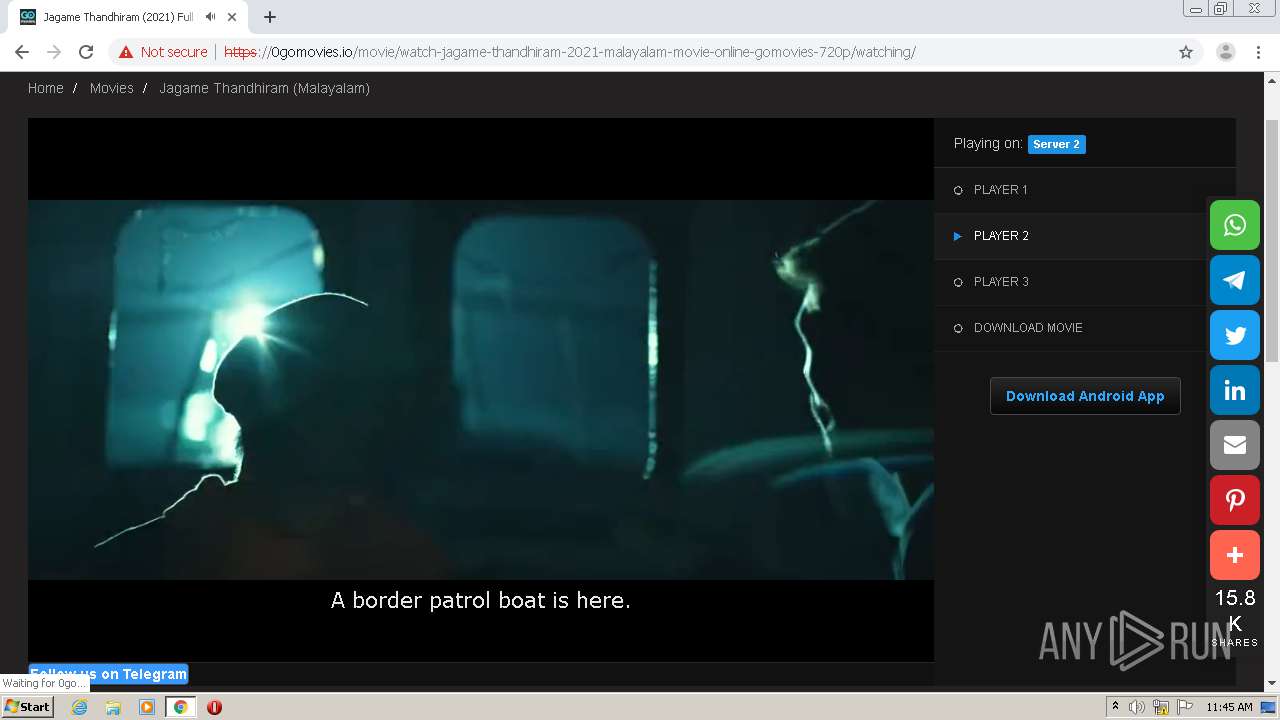Open network icon in system tray
Viewport: 1280px width, 720px height.
pos(1161,707)
